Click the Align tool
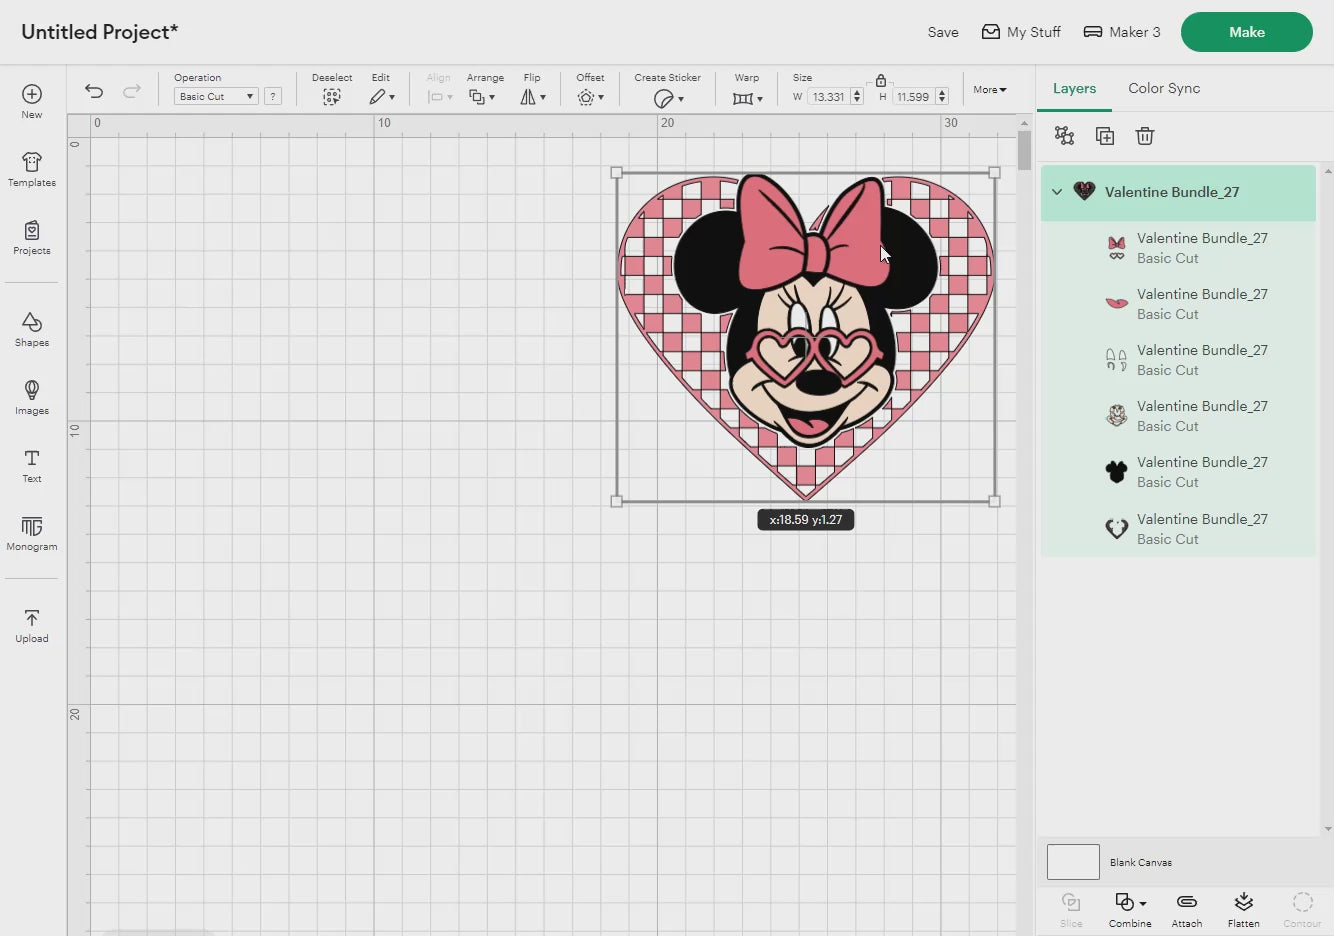Image resolution: width=1334 pixels, height=936 pixels. tap(439, 91)
